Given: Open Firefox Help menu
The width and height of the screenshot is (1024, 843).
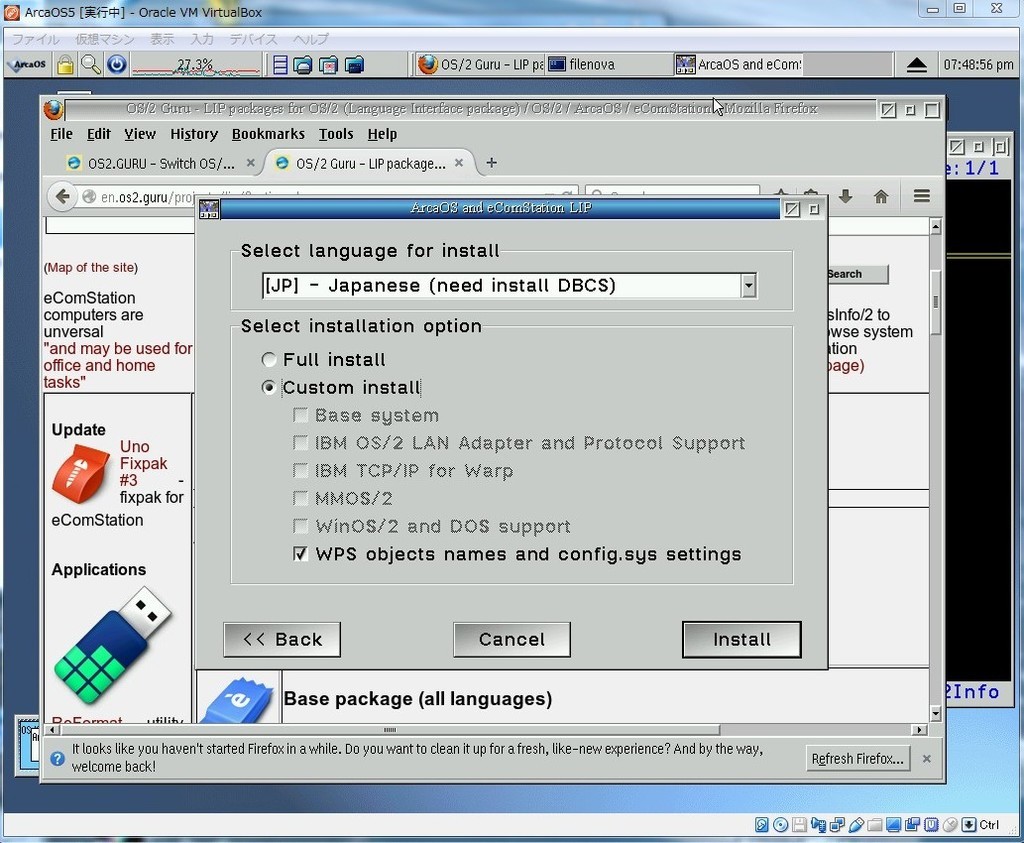Looking at the screenshot, I should click(382, 134).
